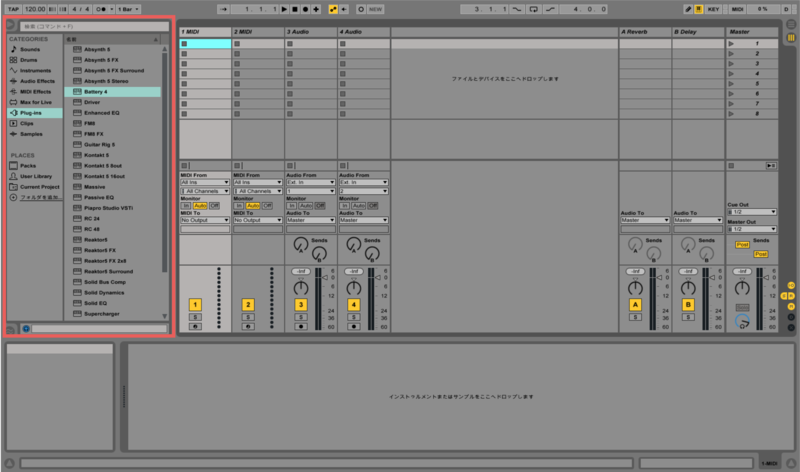Click track 3 pan knob
The image size is (800, 472).
tap(301, 288)
